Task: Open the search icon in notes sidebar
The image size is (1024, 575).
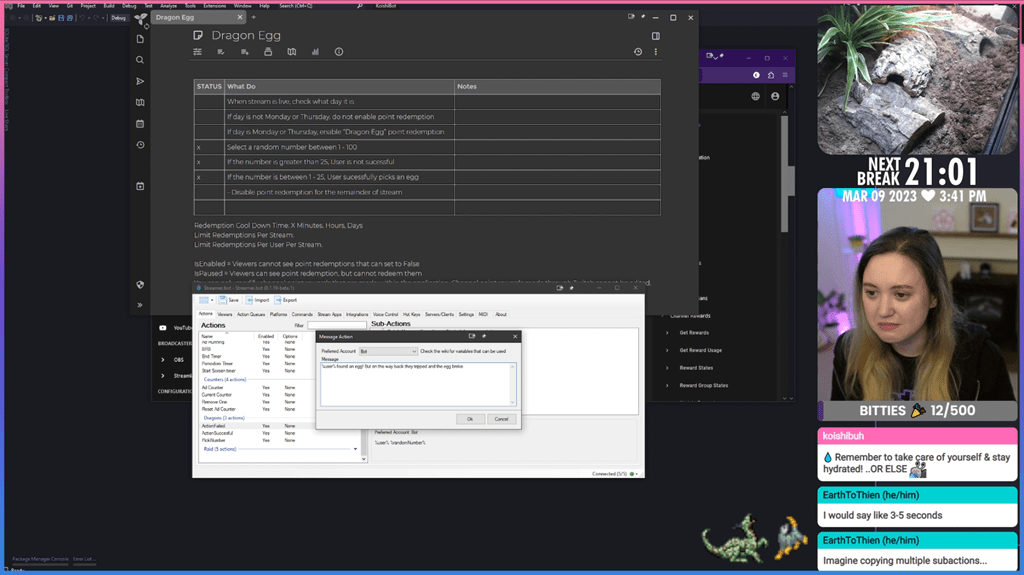Action: tap(140, 60)
